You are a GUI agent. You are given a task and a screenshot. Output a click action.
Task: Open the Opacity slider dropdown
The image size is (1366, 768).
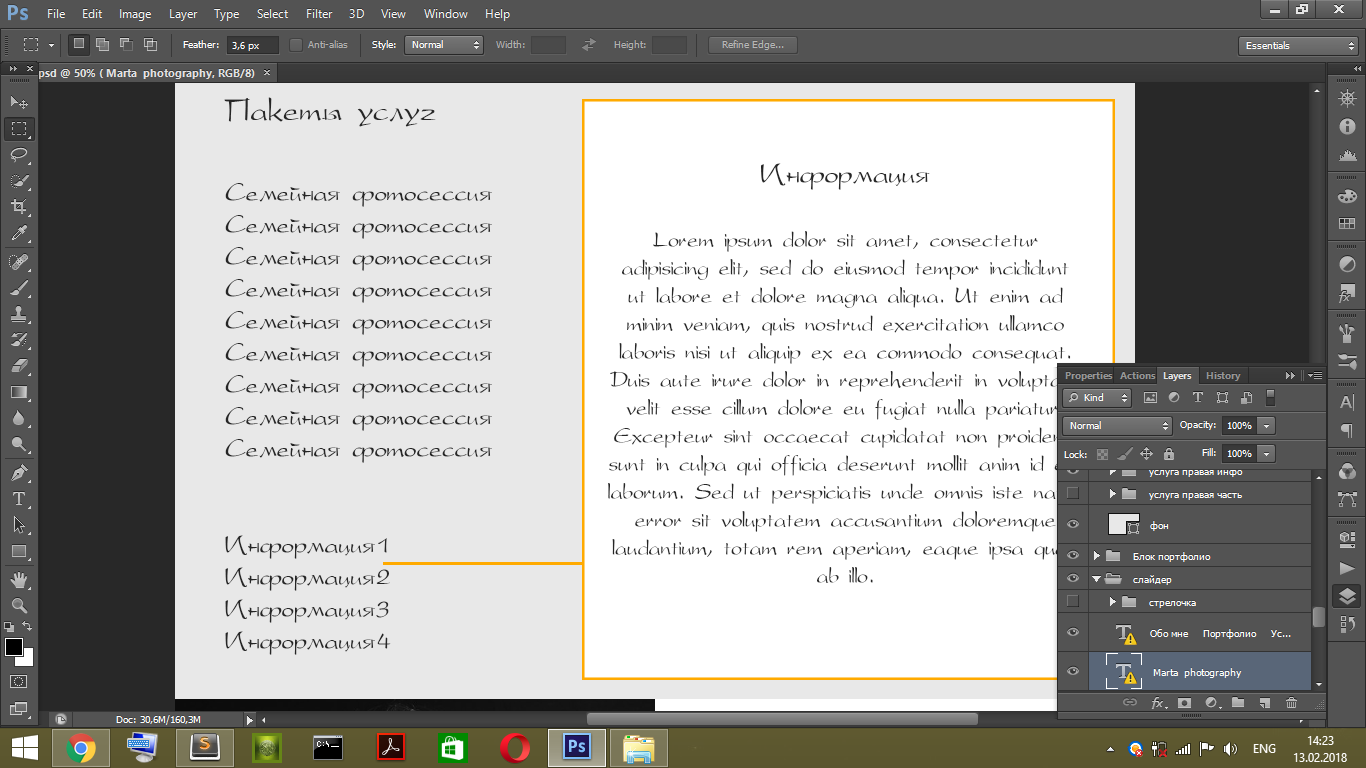click(x=1268, y=426)
